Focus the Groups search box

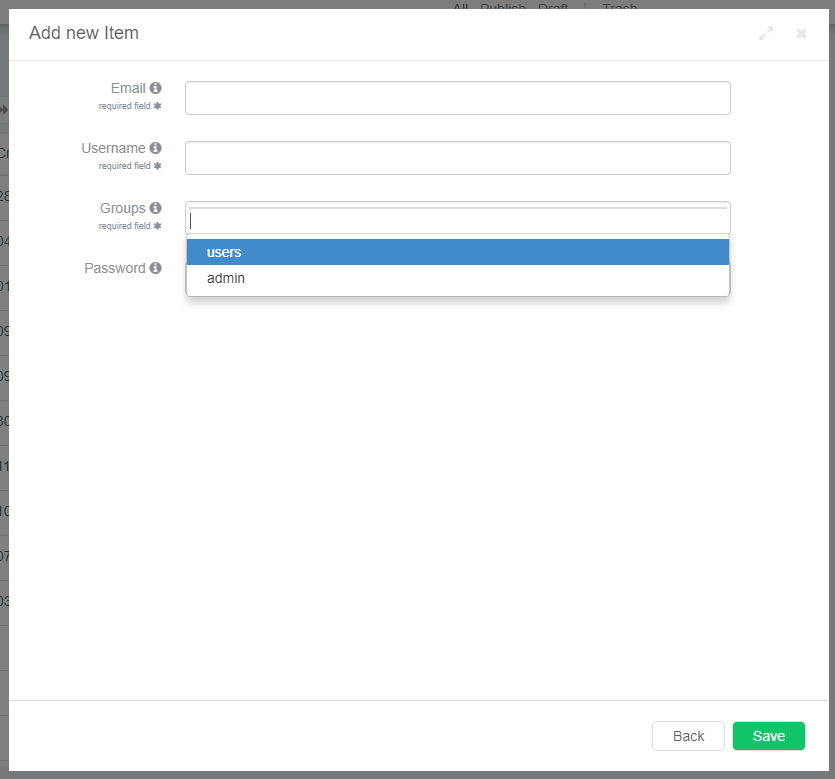(457, 221)
